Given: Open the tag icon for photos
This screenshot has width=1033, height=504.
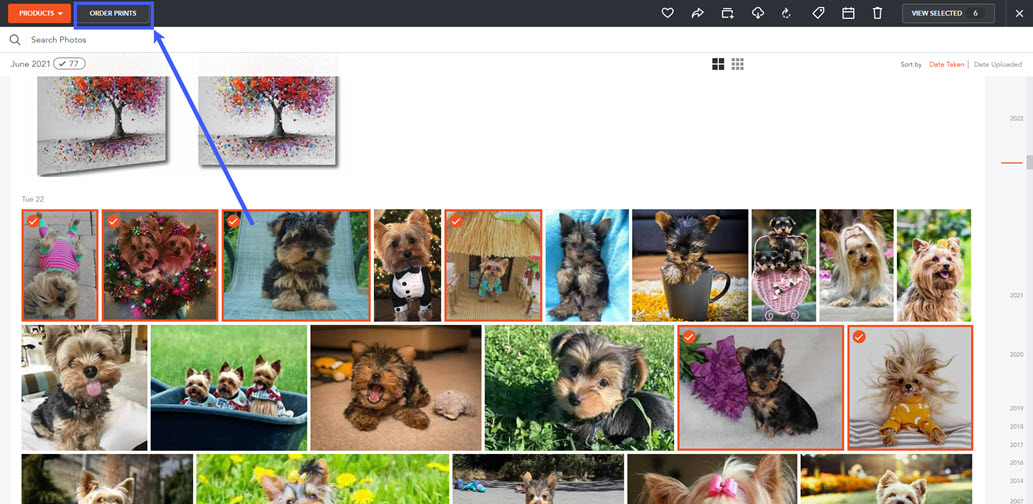Looking at the screenshot, I should tap(818, 13).
